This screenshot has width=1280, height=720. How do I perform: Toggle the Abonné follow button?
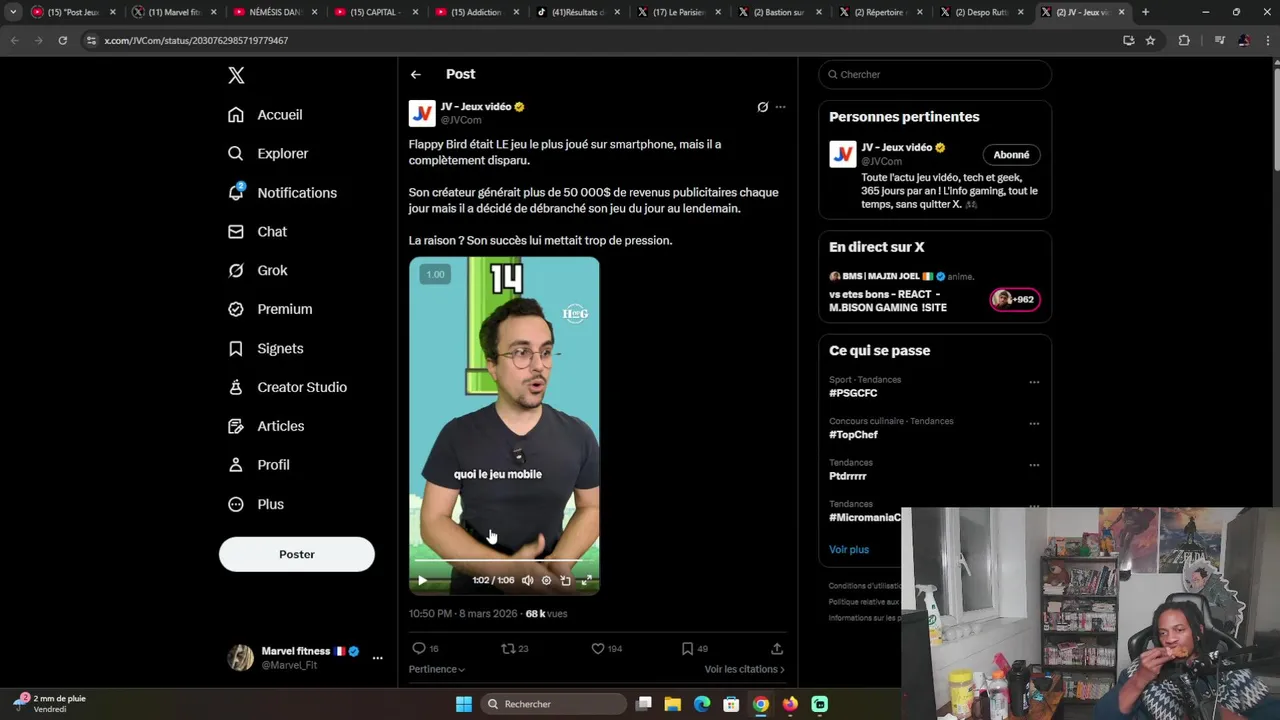pos(1011,155)
